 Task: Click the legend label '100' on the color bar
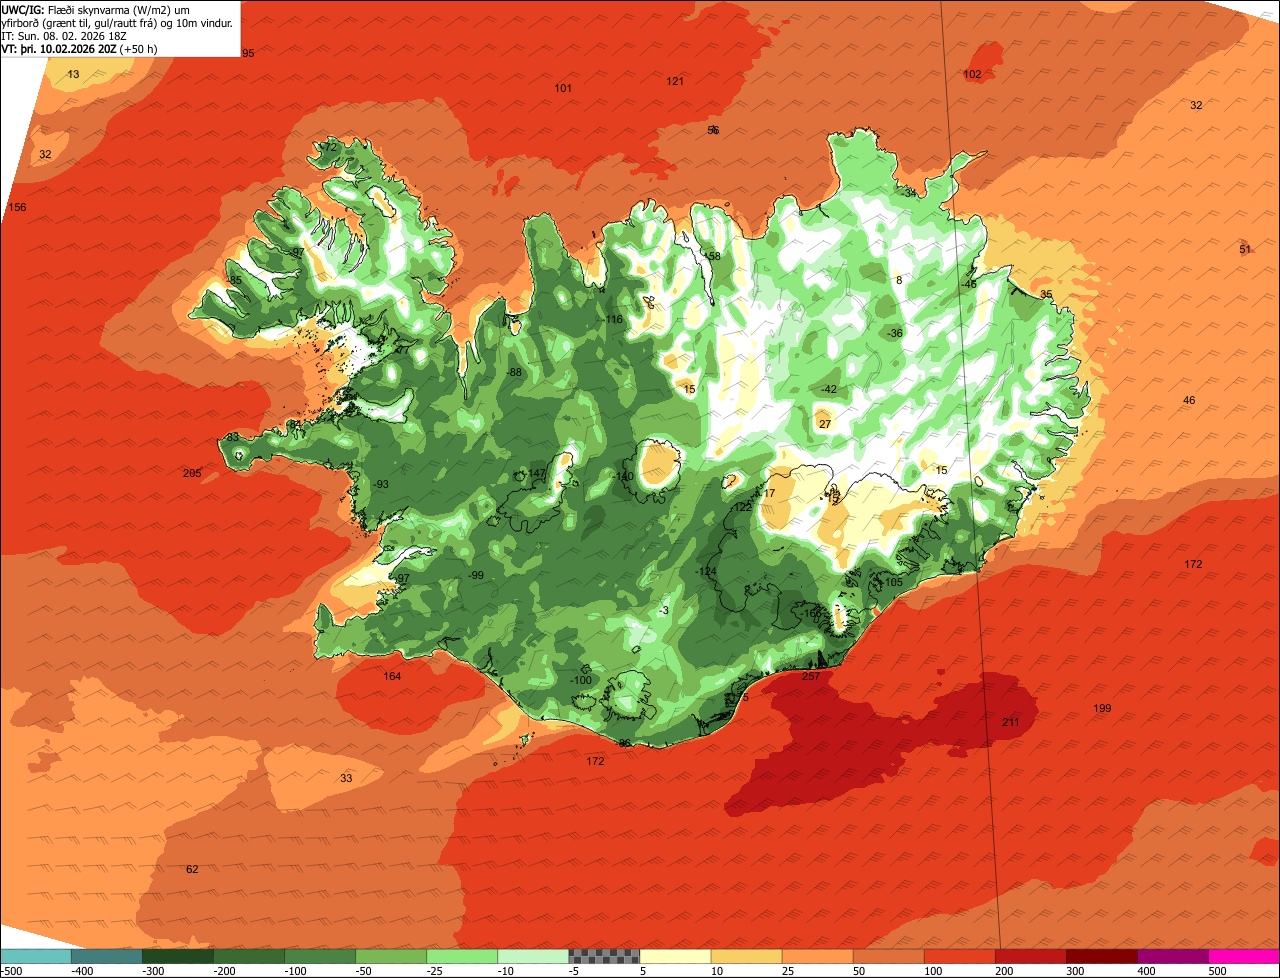tap(931, 971)
